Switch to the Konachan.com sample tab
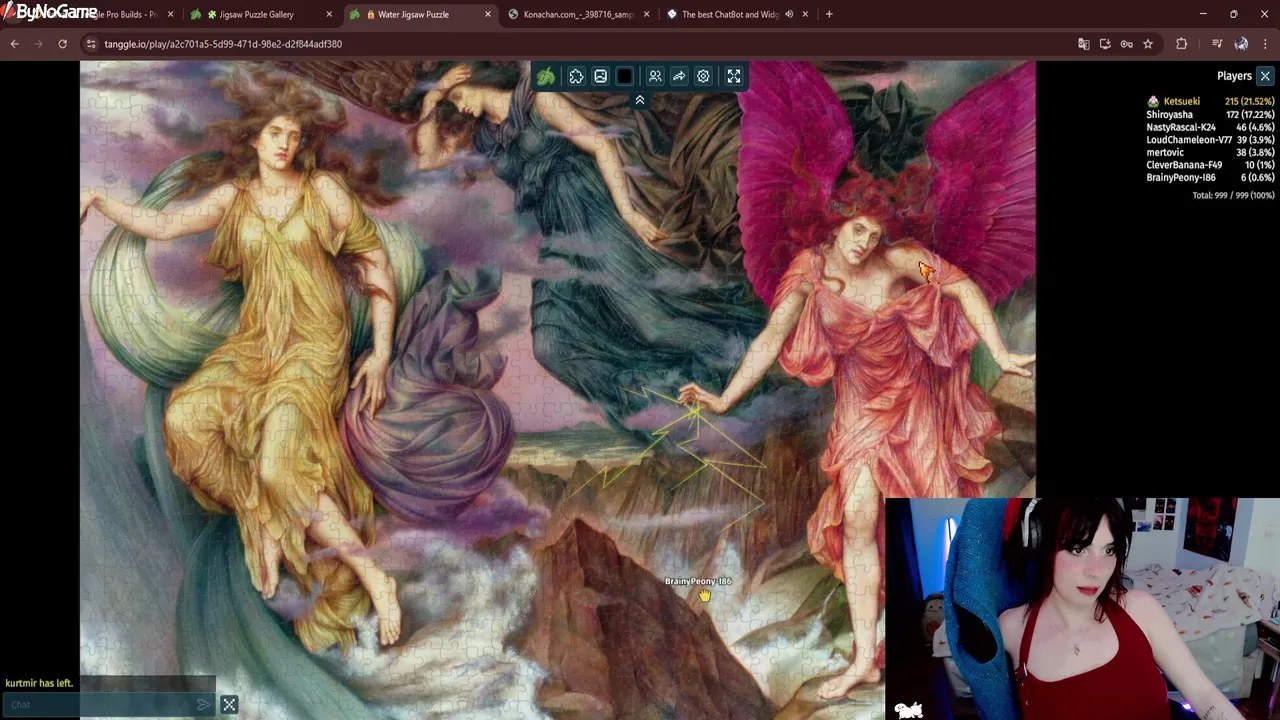1280x720 pixels. tap(577, 14)
